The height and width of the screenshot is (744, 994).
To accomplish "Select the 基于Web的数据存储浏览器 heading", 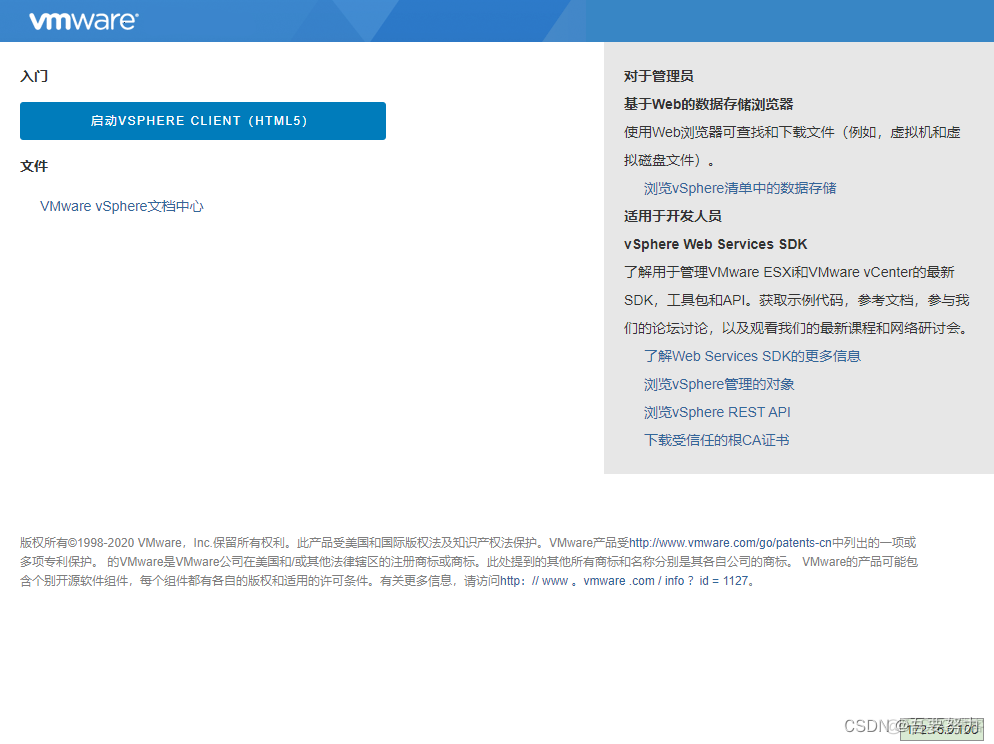I will point(709,104).
